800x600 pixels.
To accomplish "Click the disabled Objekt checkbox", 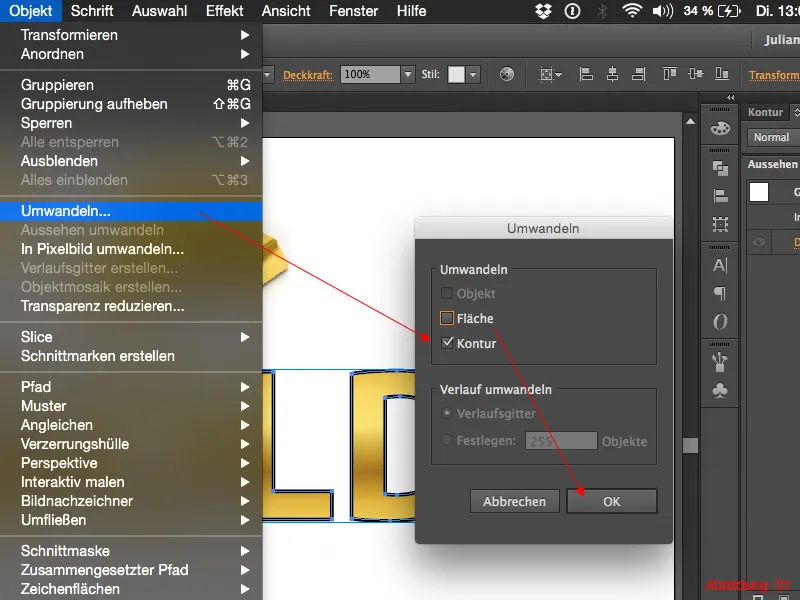I will tap(446, 293).
